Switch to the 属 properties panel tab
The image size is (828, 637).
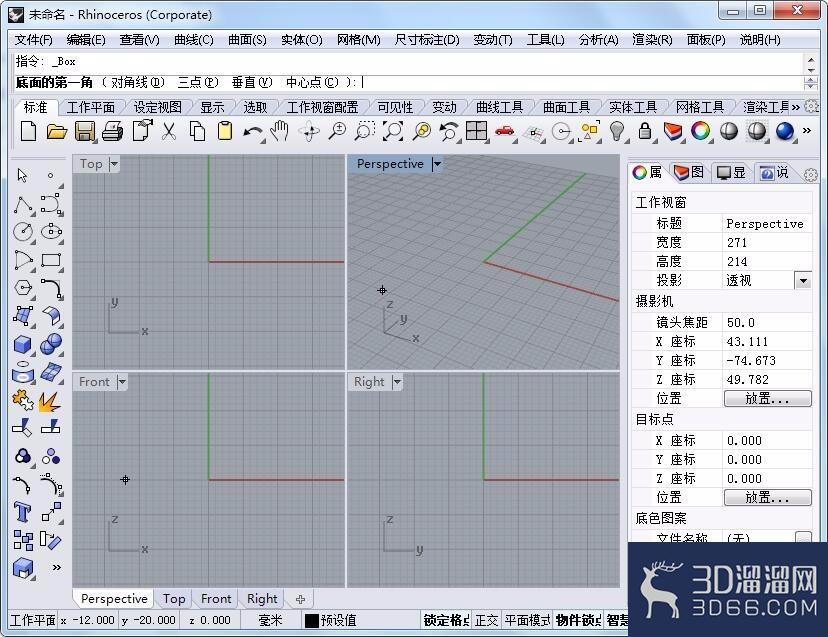(x=647, y=172)
